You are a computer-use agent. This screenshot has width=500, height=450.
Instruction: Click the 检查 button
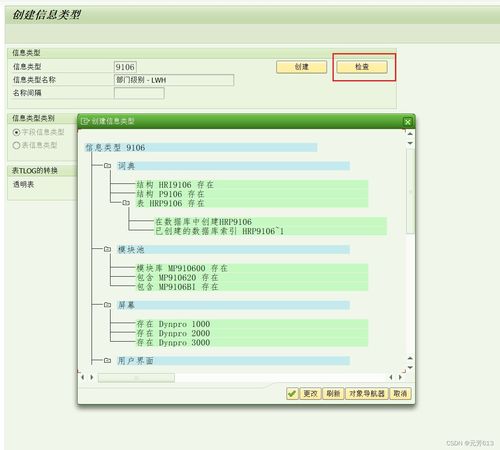pyautogui.click(x=362, y=67)
